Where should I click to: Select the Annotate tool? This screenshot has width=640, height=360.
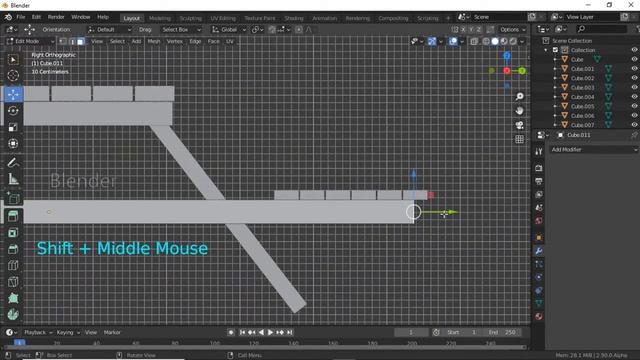pyautogui.click(x=13, y=162)
